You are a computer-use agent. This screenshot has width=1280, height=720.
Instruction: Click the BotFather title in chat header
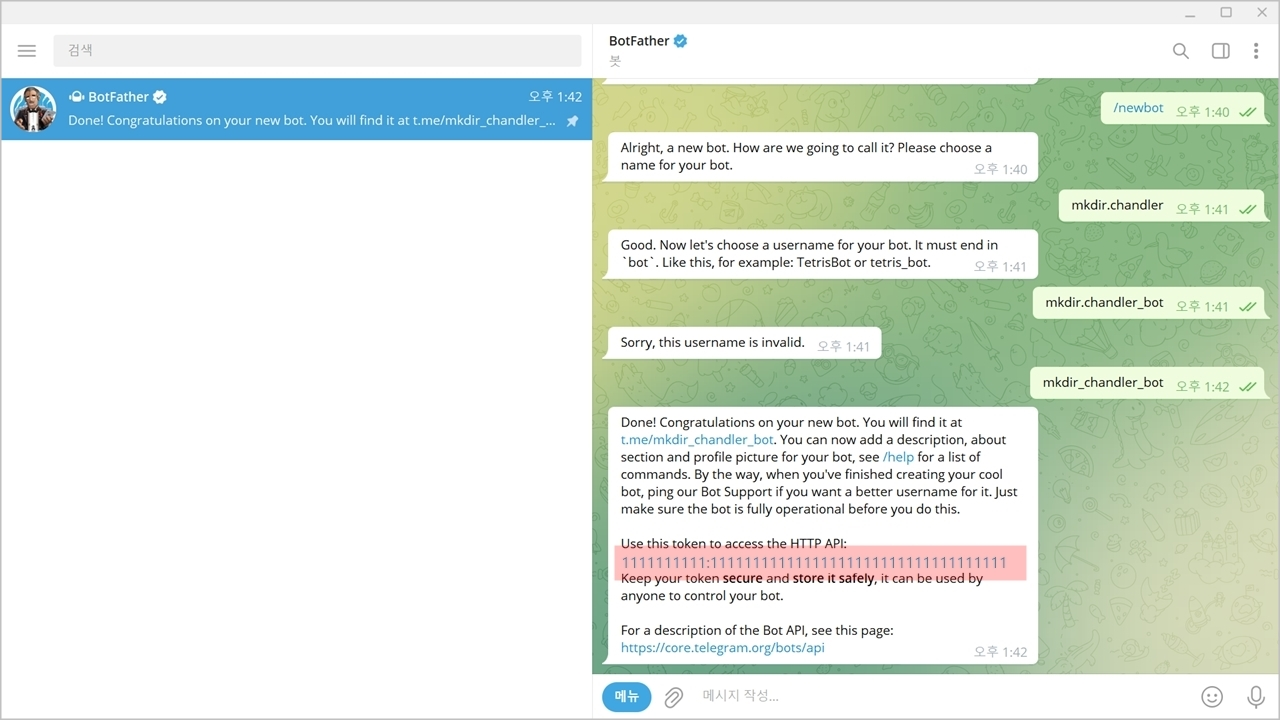(639, 41)
